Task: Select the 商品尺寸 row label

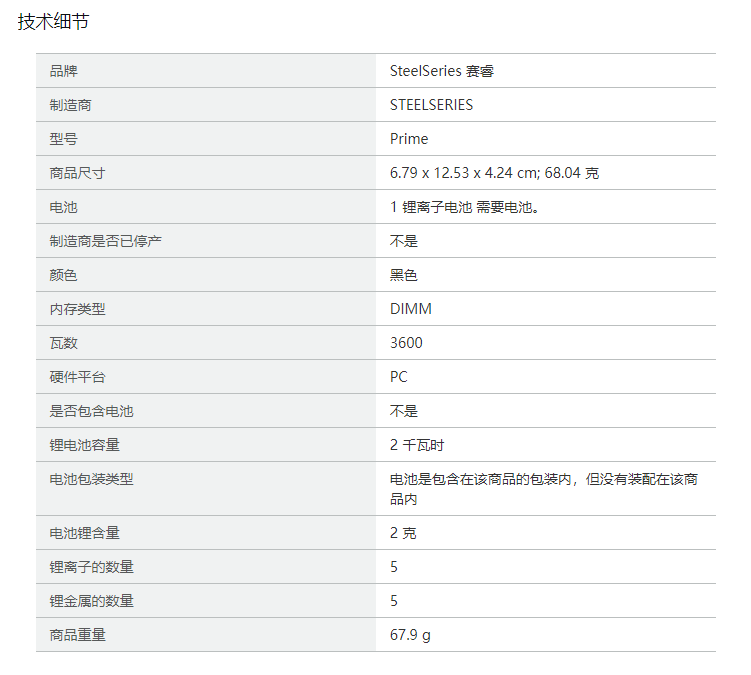Action: 78,173
